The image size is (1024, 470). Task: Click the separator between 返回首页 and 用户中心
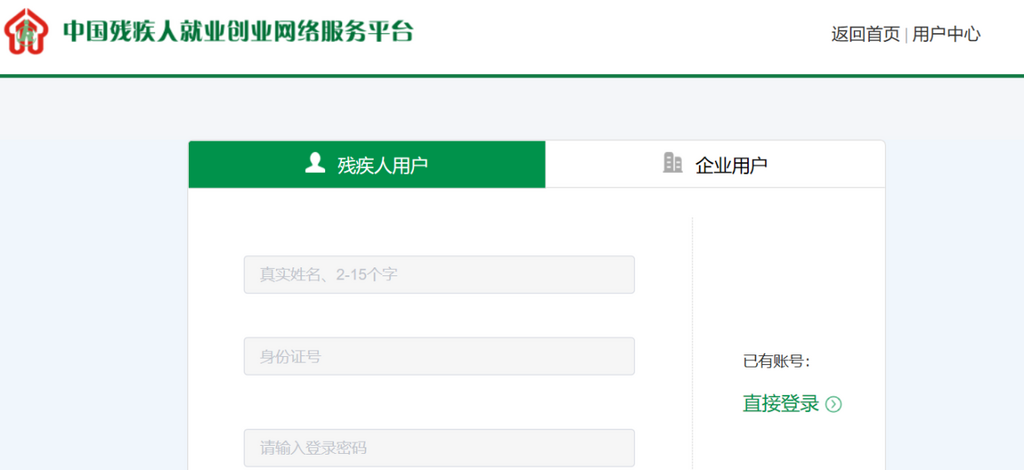pos(906,35)
